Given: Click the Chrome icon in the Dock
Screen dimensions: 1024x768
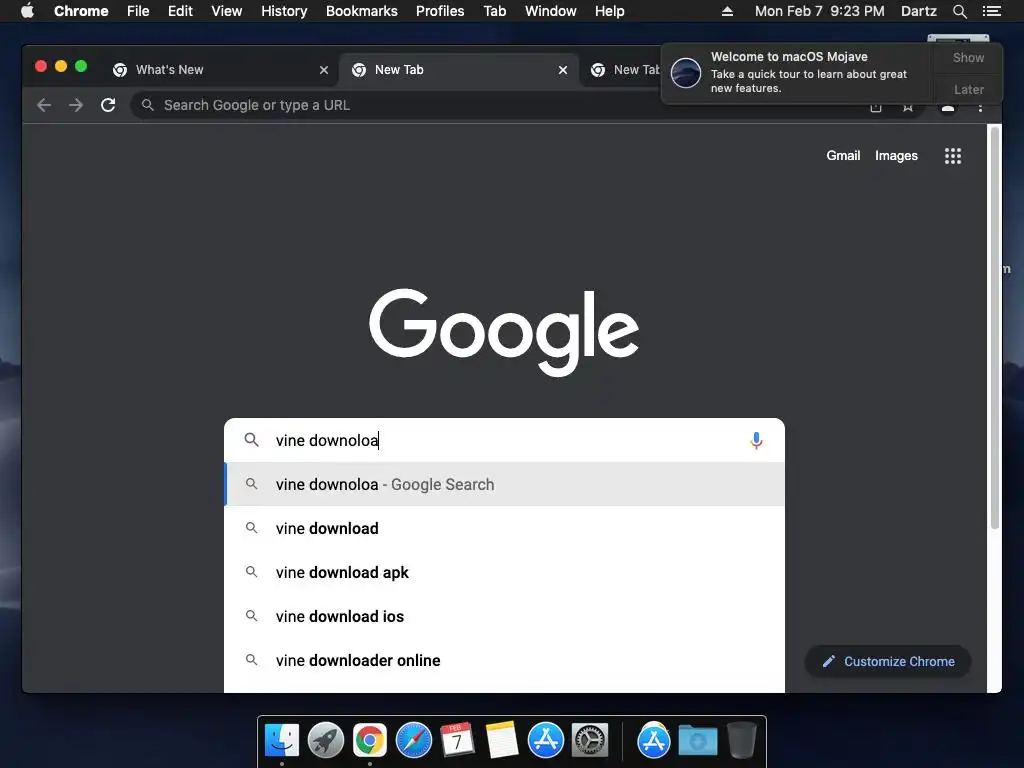Looking at the screenshot, I should (370, 741).
